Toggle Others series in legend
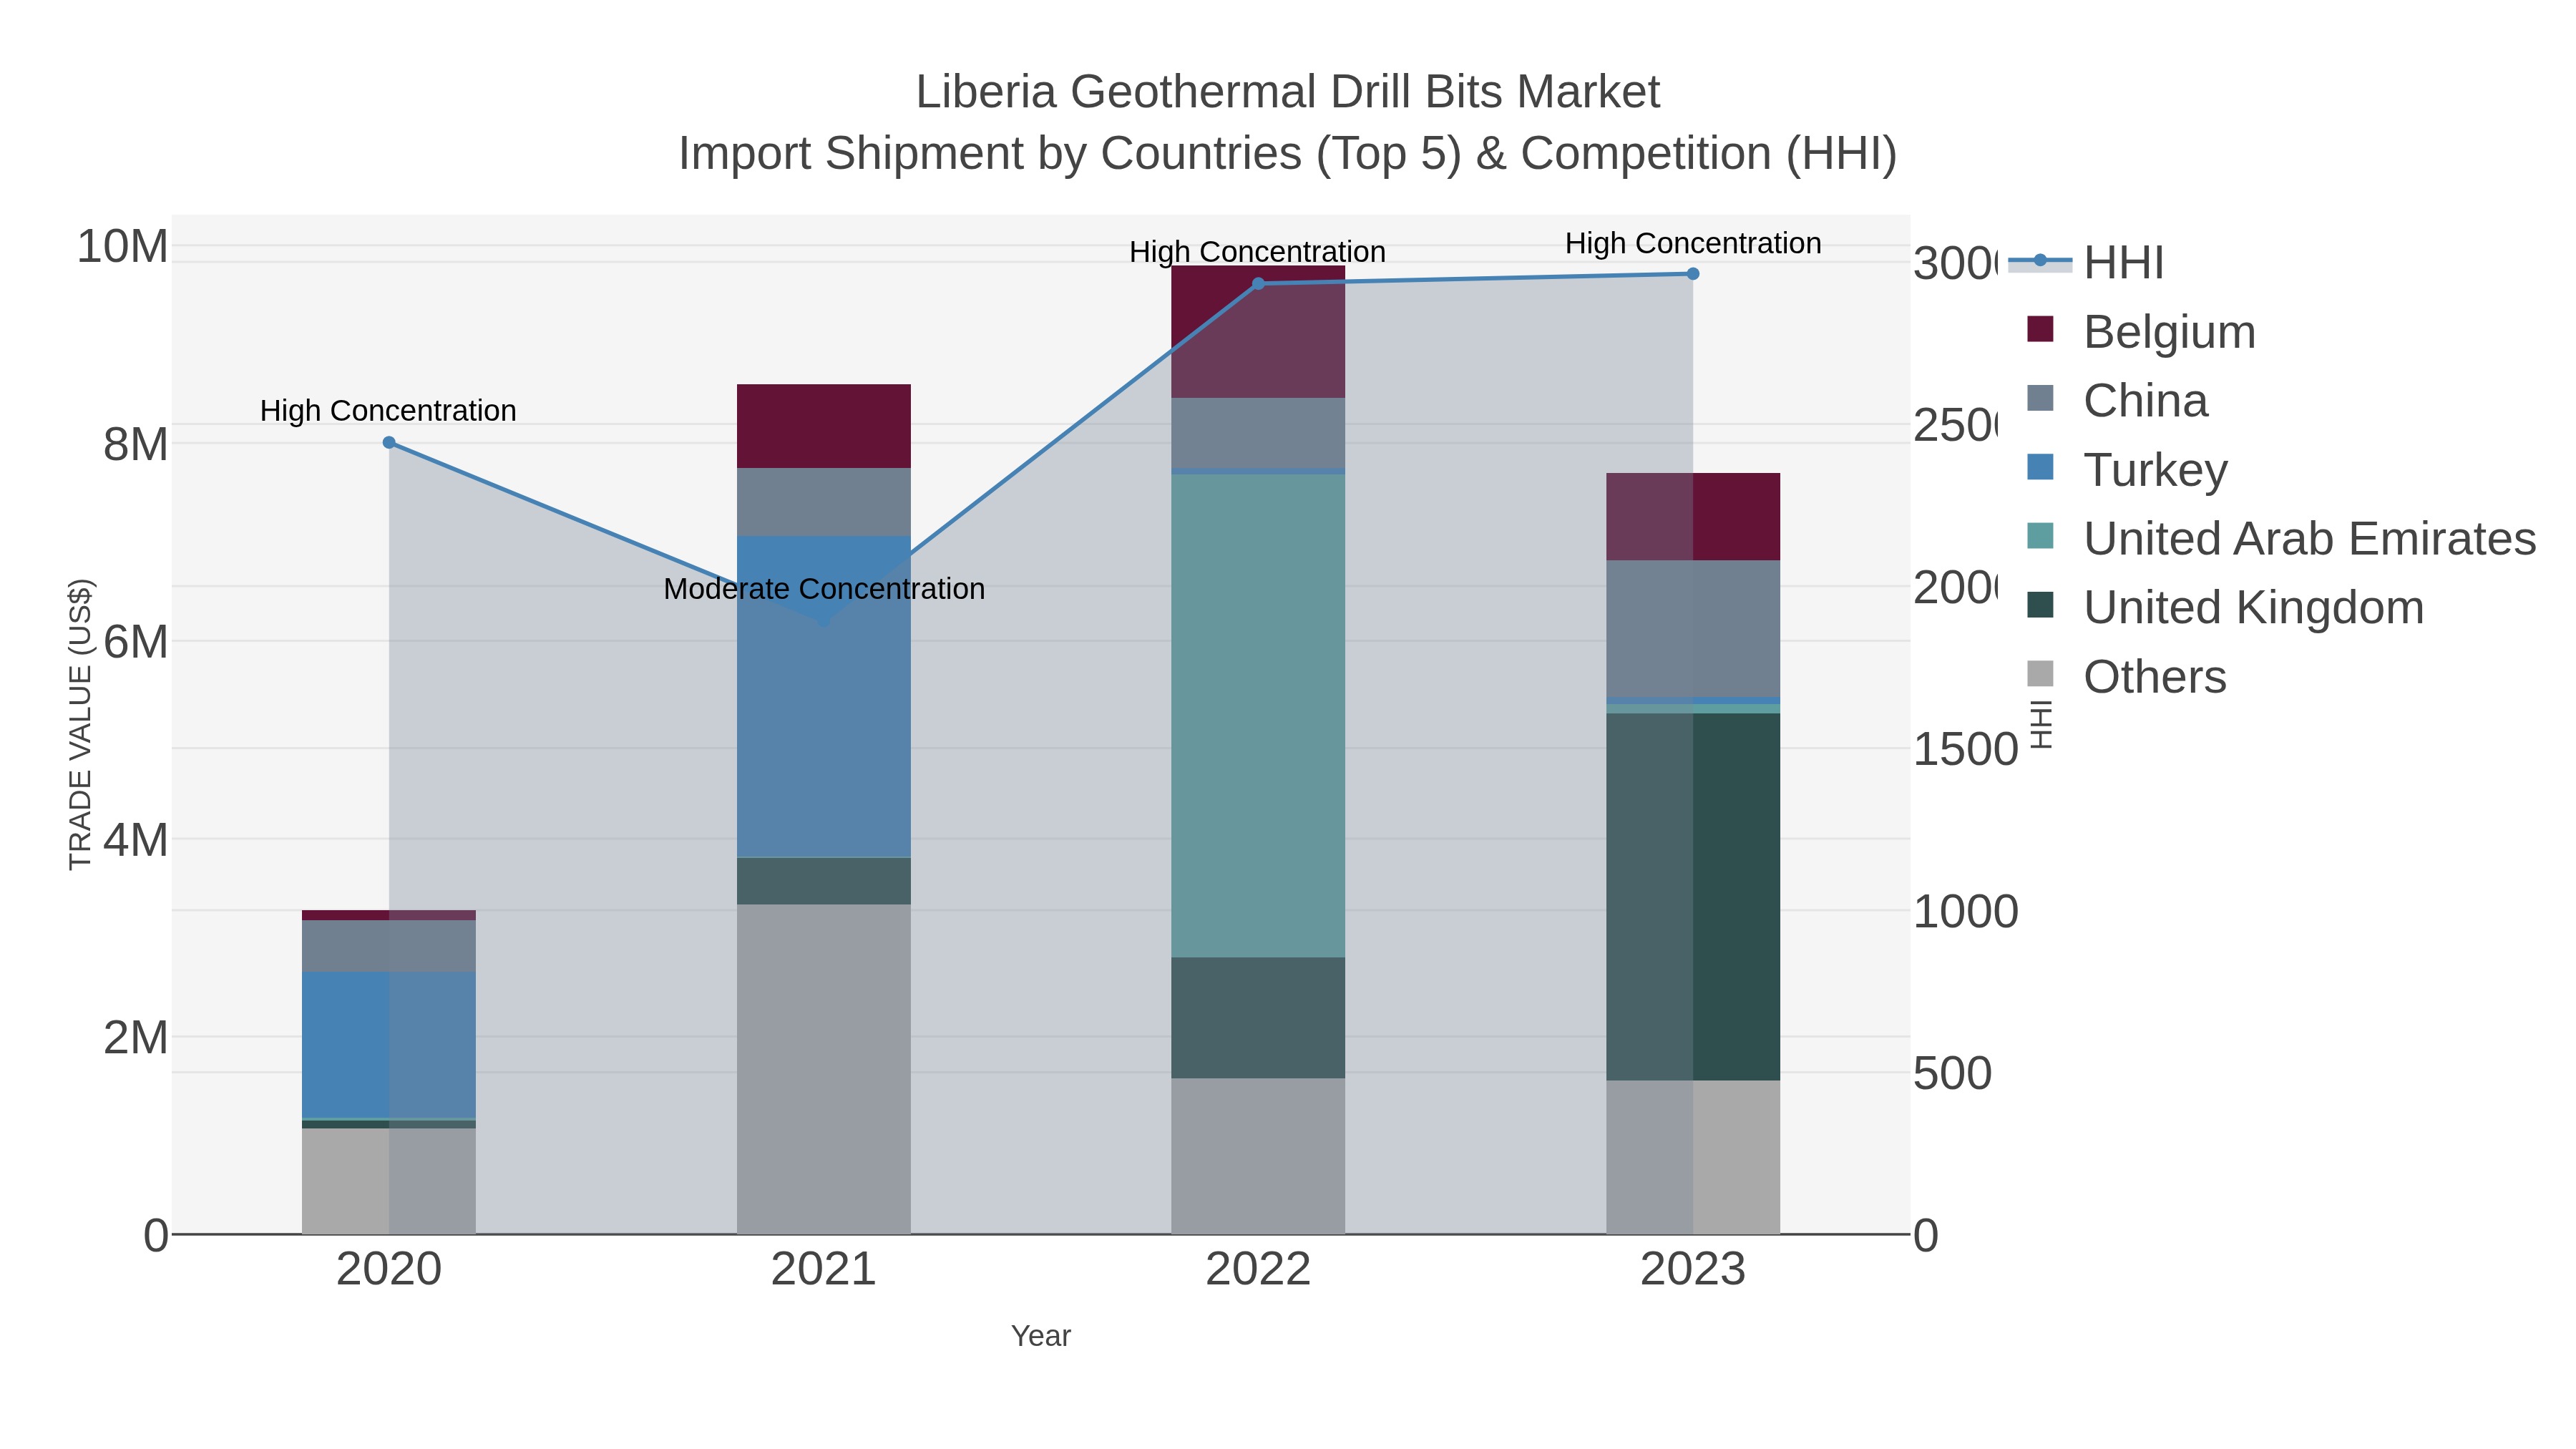The height and width of the screenshot is (1449, 2576). point(2126,676)
